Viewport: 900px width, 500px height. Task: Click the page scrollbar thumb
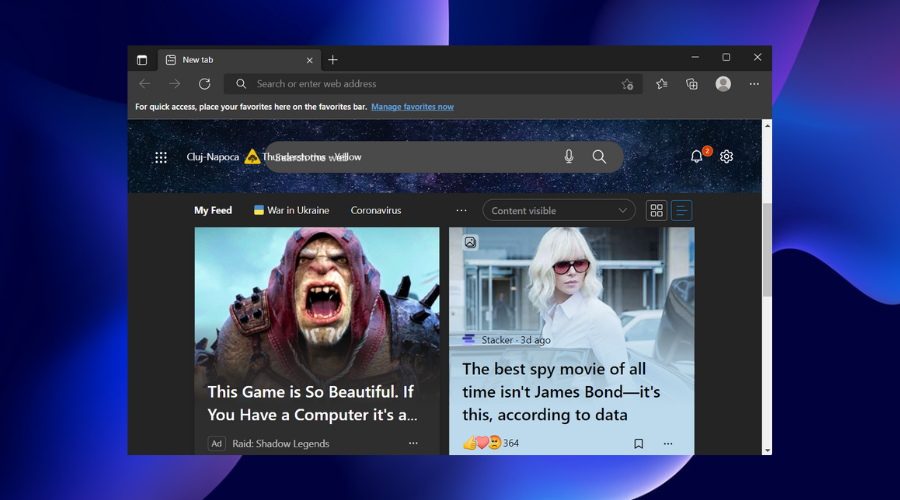pyautogui.click(x=767, y=250)
